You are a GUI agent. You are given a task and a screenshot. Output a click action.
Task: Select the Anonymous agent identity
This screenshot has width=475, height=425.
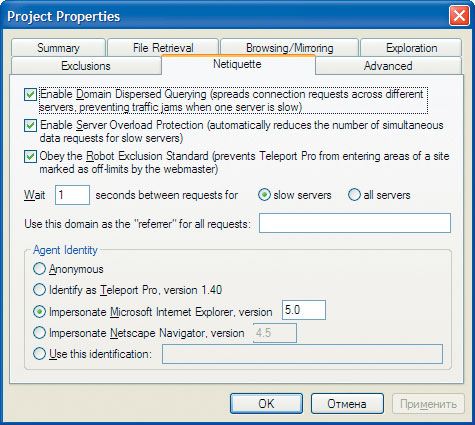point(39,269)
